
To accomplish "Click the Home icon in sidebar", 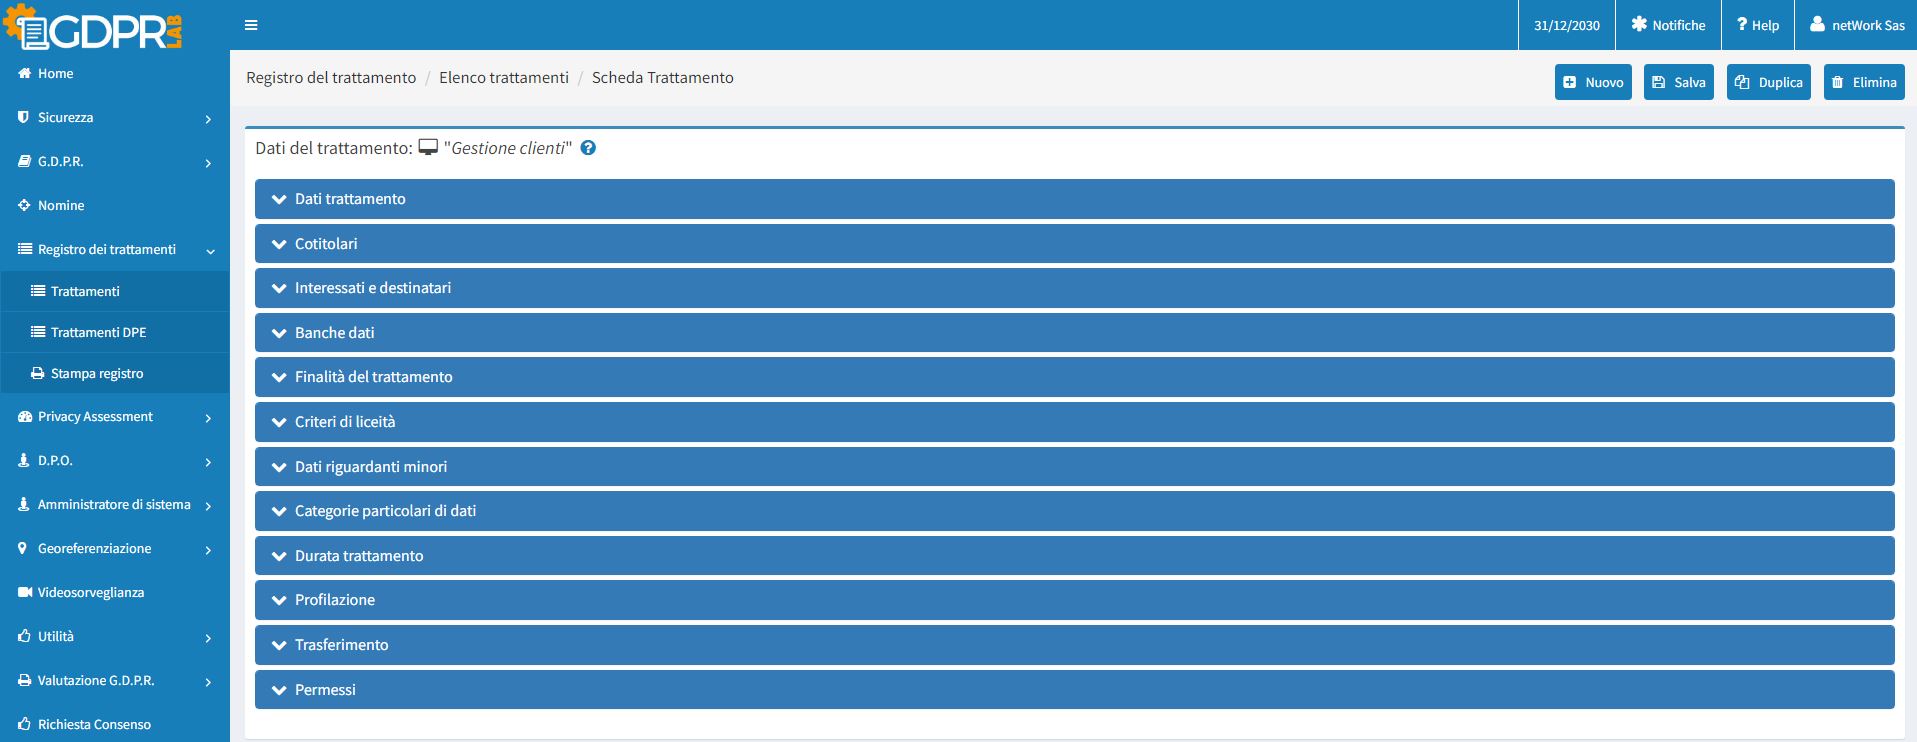I will 25,74.
